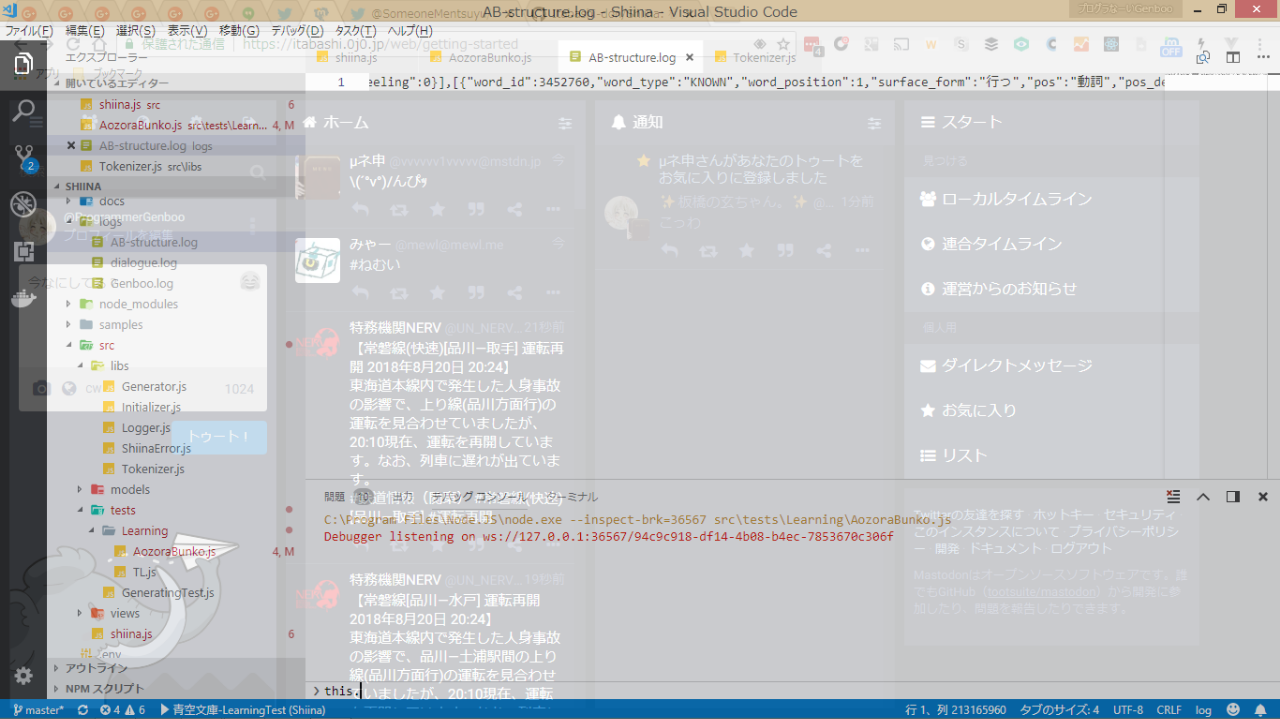Open the Search view in activity bar
The image size is (1280, 719).
(23, 110)
